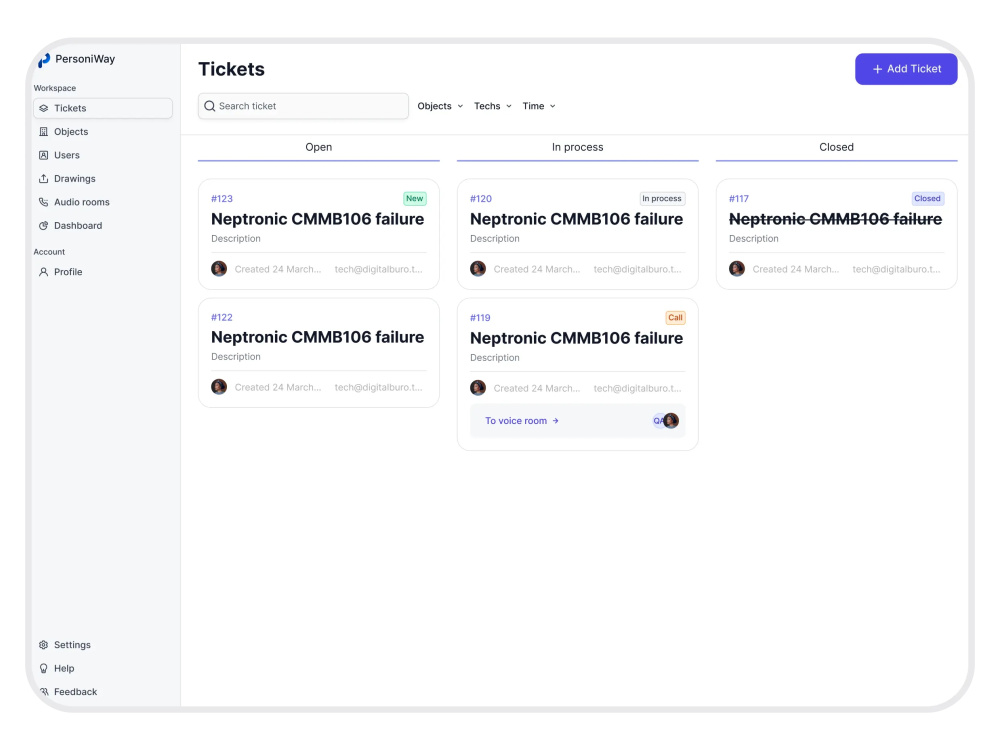1000x750 pixels.
Task: Click tech email on ticket #120
Action: 637,270
